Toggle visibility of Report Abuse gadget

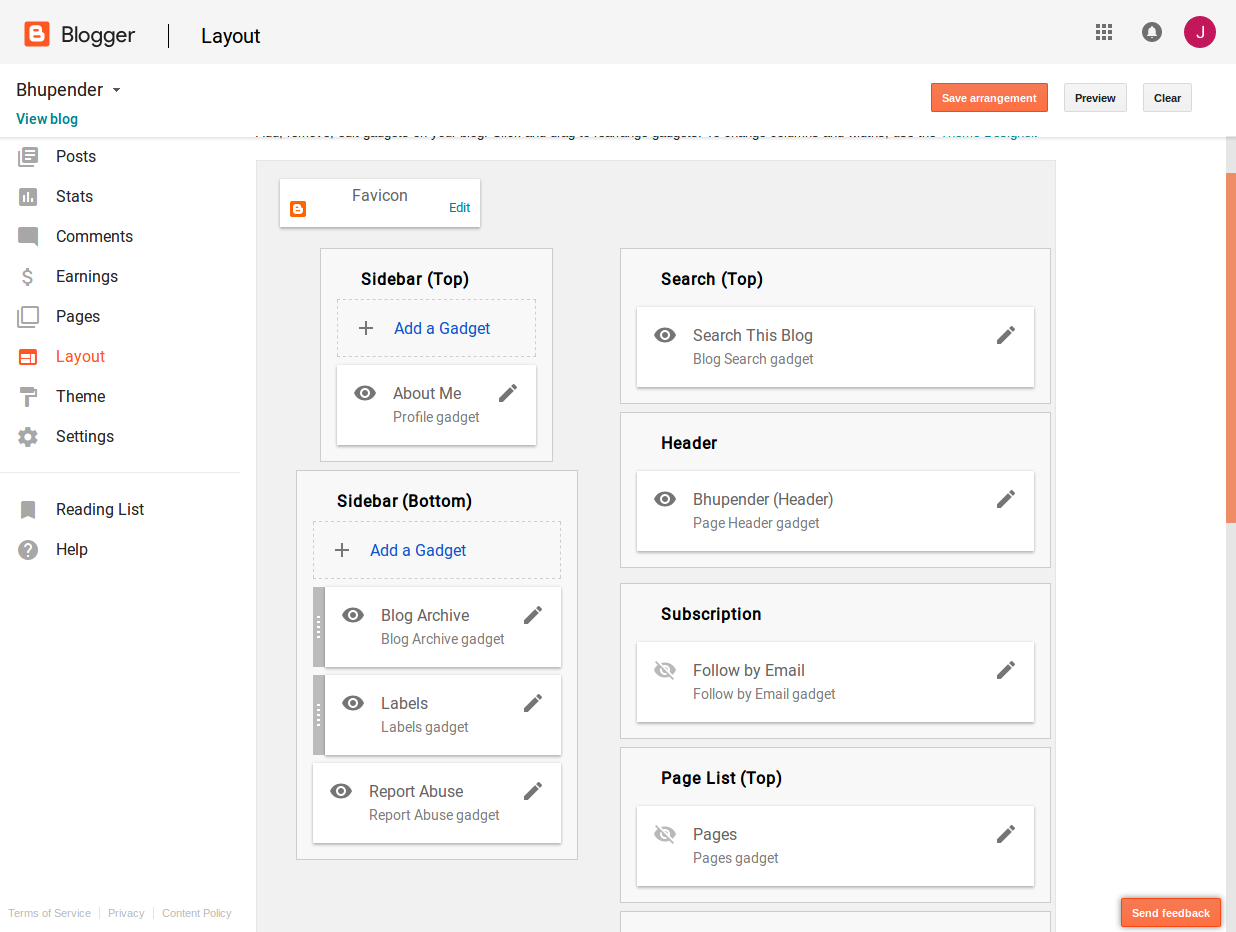pyautogui.click(x=341, y=791)
